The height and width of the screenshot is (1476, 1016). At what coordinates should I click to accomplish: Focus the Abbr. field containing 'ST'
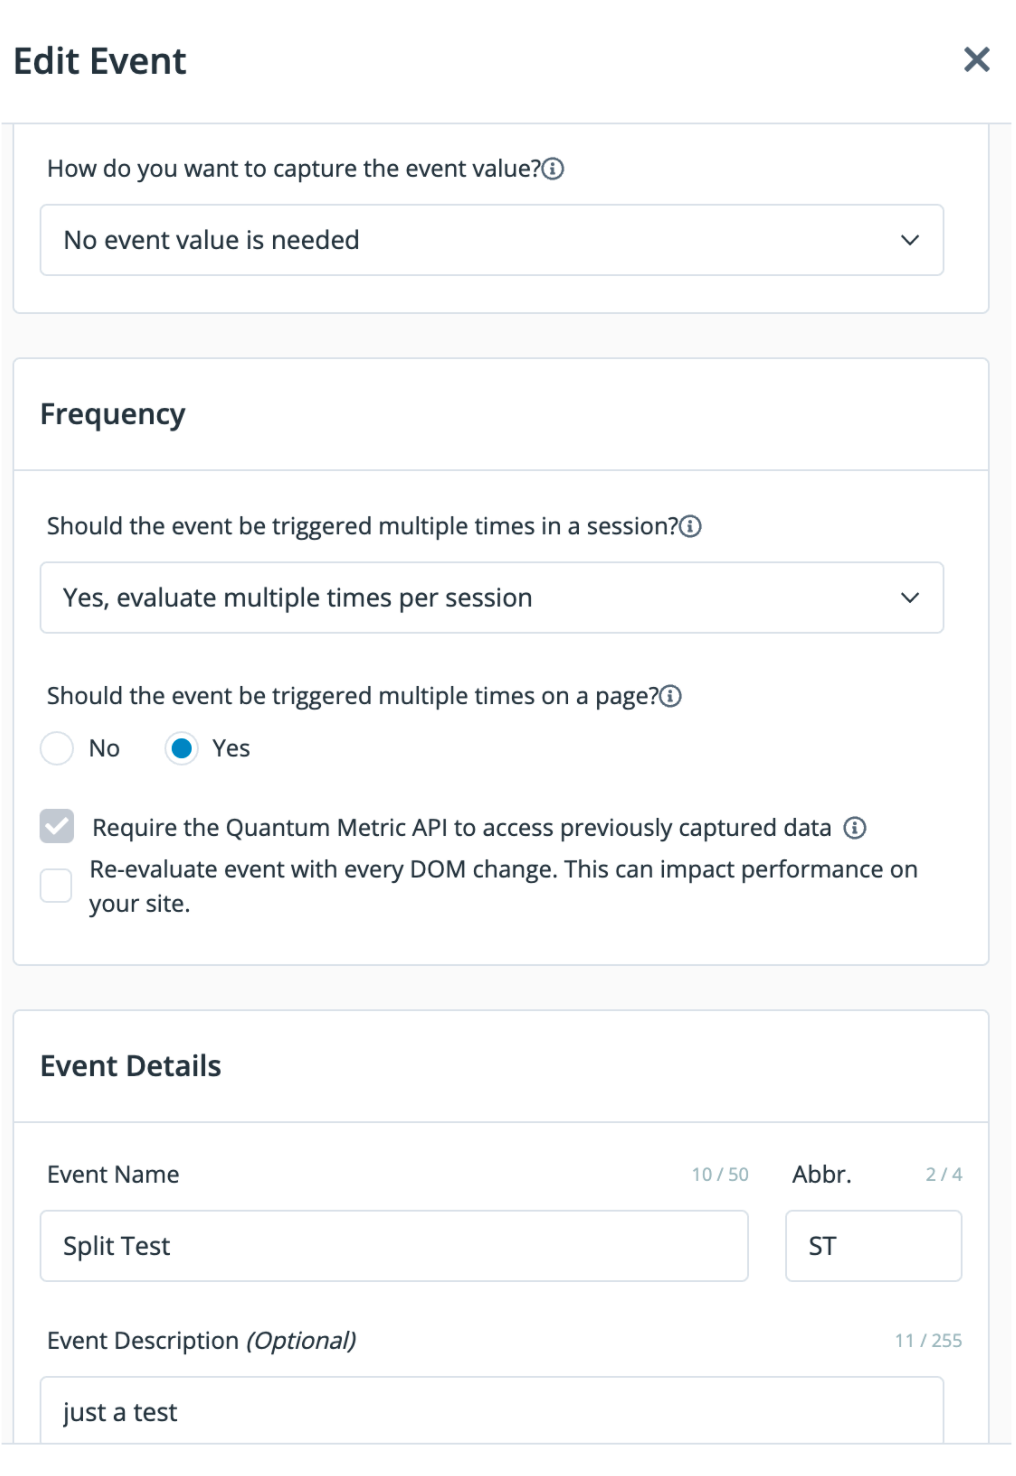873,1246
